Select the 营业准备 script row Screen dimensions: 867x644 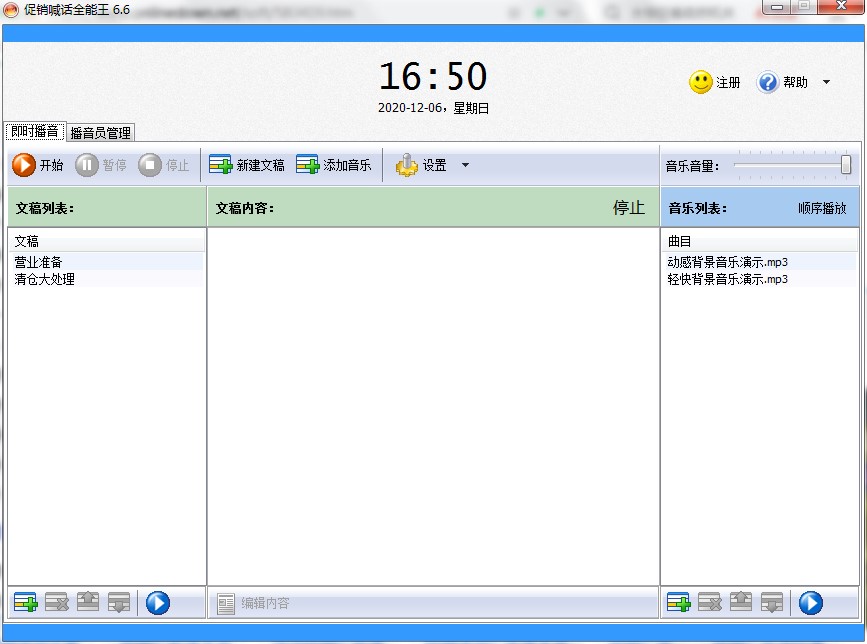(106, 261)
